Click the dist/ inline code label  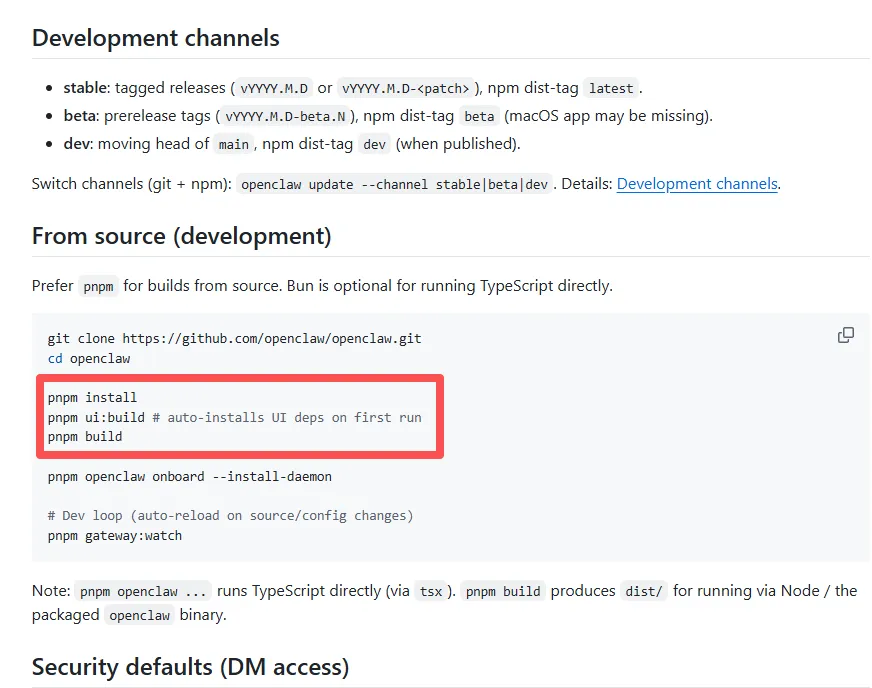(x=643, y=591)
